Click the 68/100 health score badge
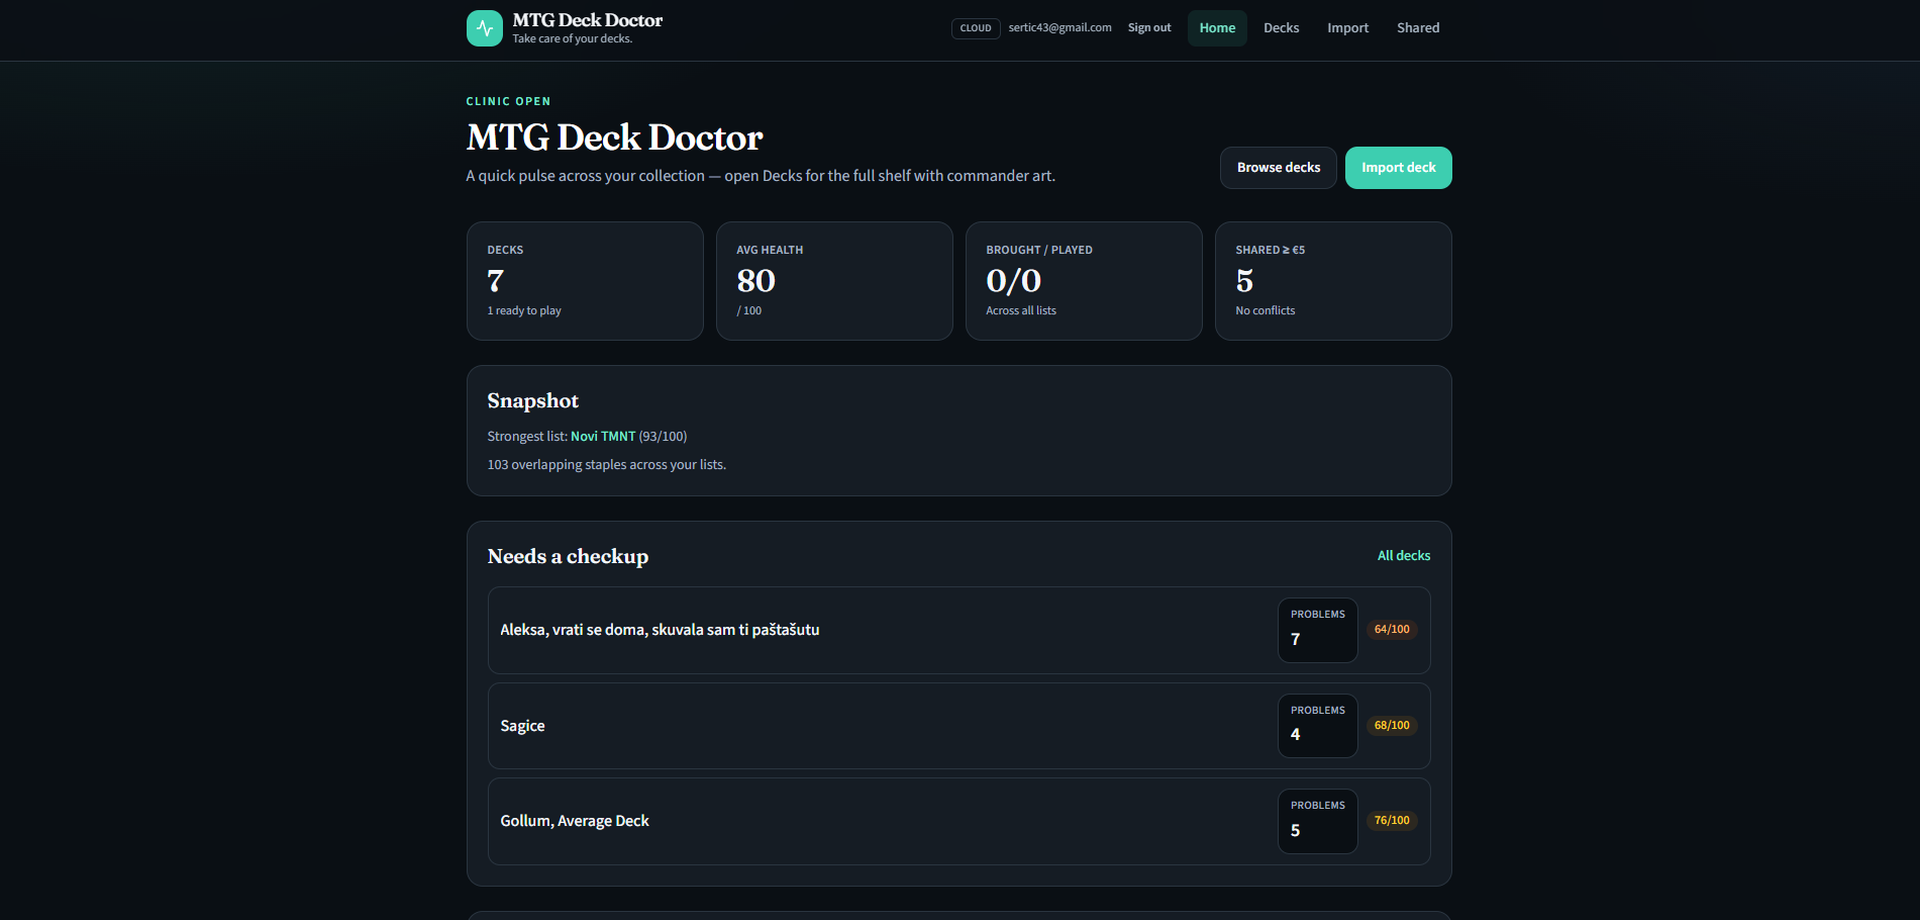This screenshot has width=1920, height=920. [1392, 726]
